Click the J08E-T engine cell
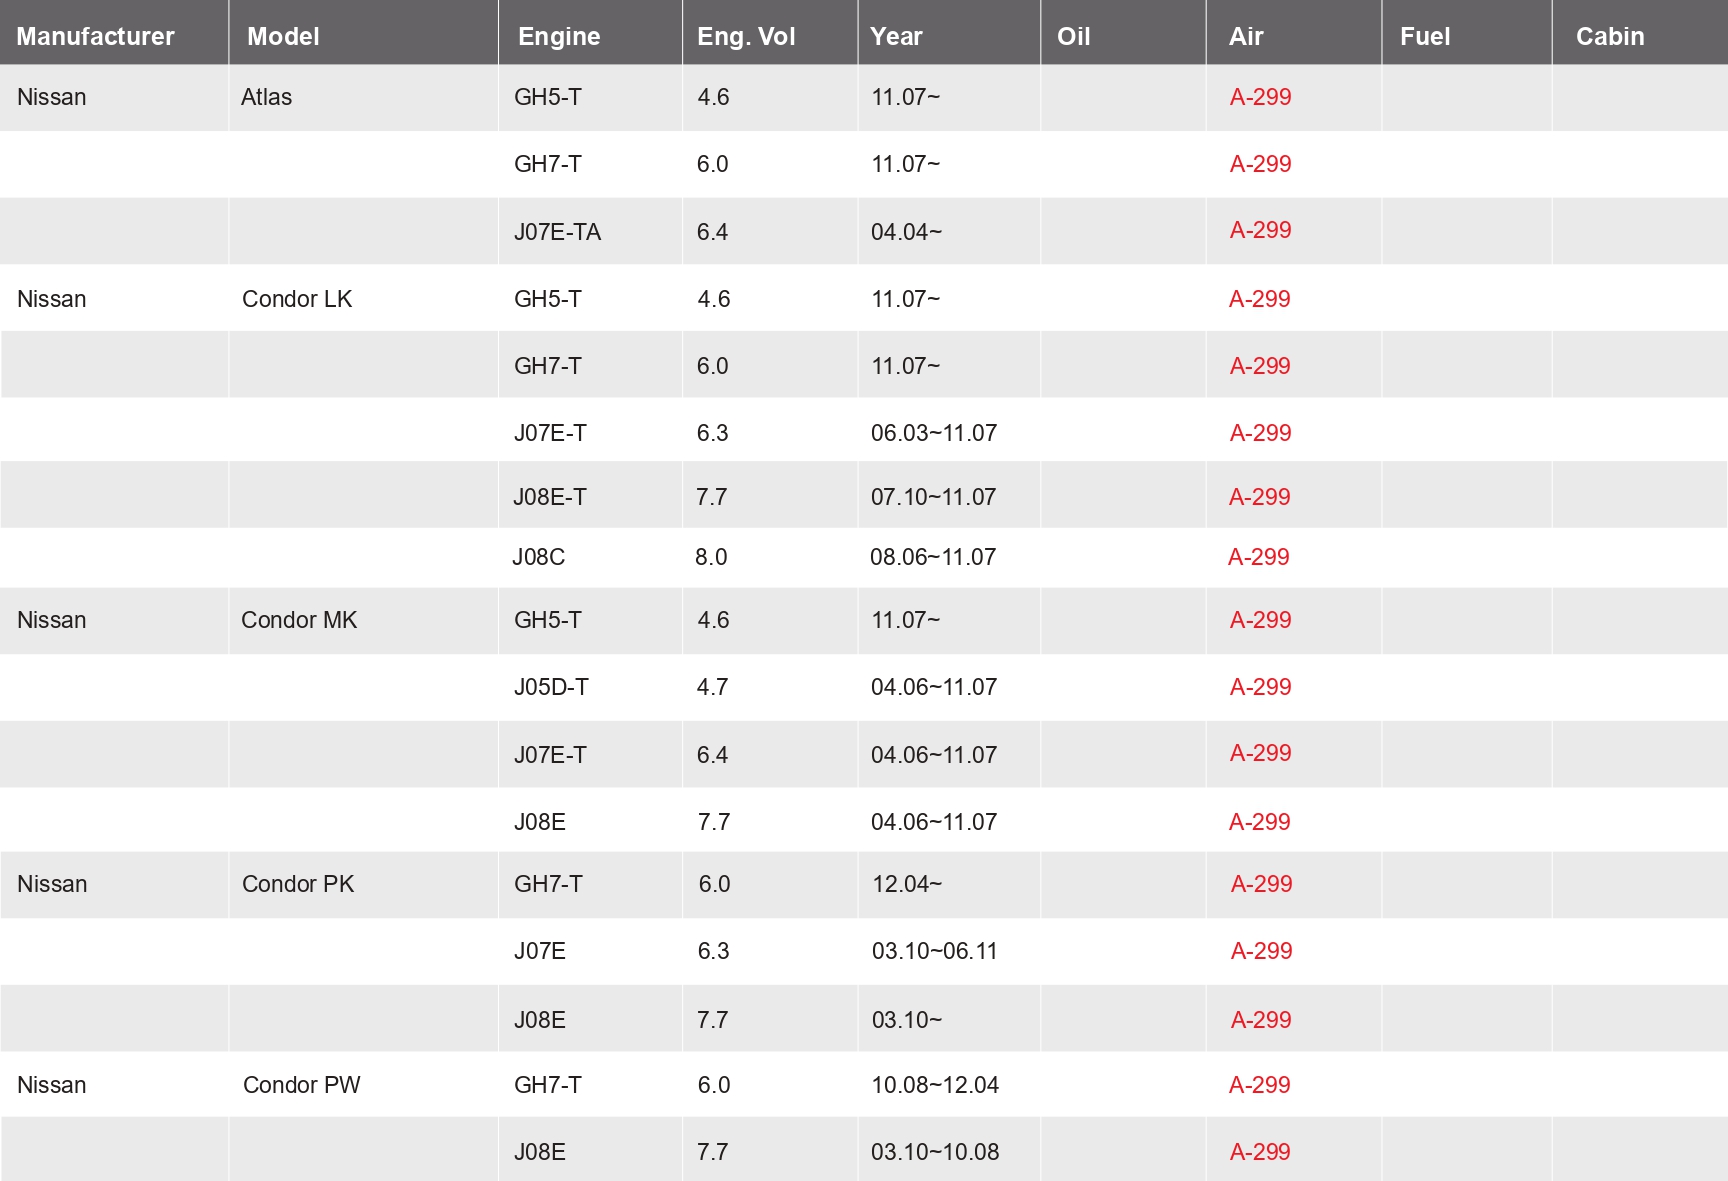The height and width of the screenshot is (1181, 1728). 550,497
